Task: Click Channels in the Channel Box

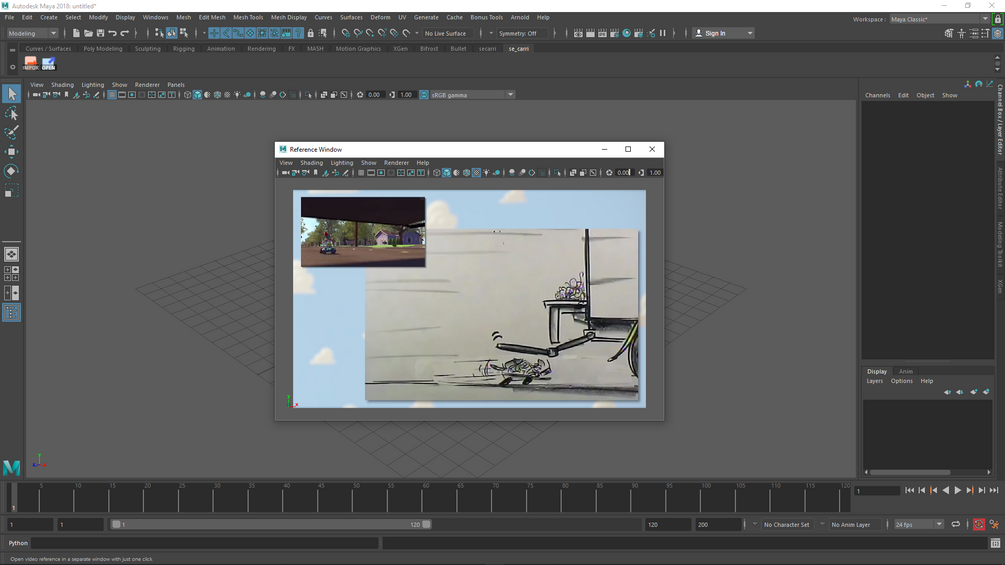Action: pos(877,95)
